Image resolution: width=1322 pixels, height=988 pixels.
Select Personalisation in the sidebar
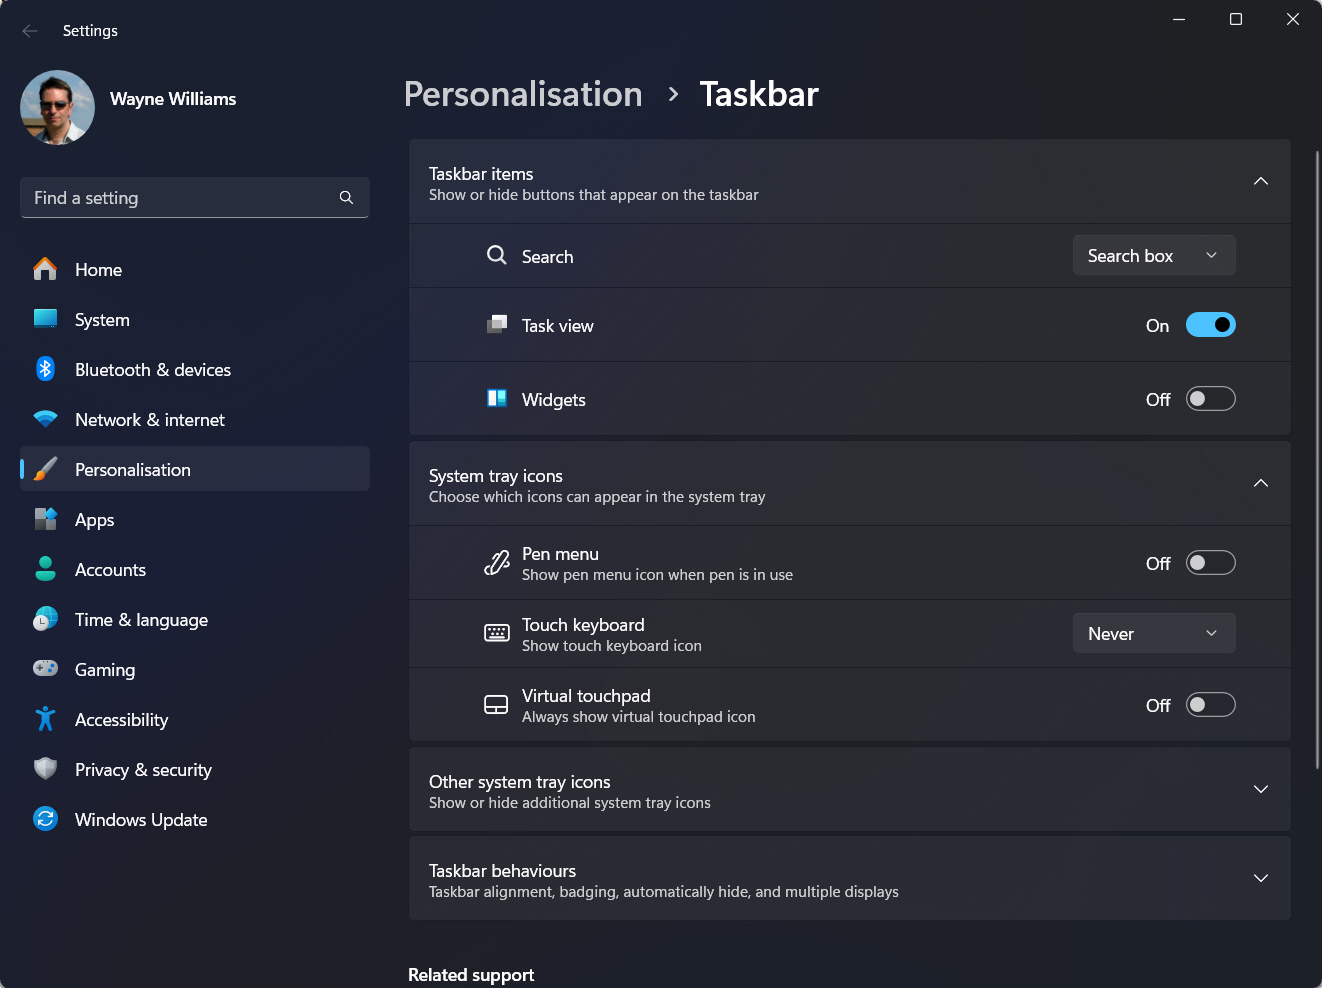click(x=133, y=469)
